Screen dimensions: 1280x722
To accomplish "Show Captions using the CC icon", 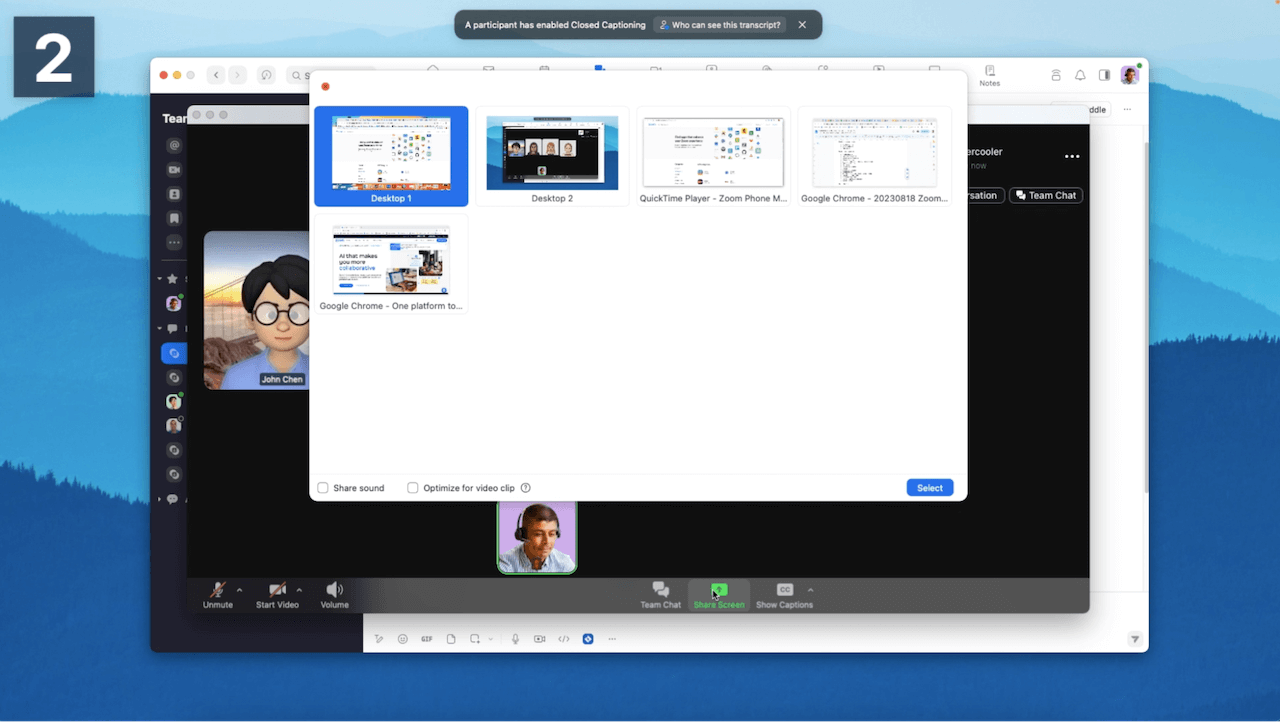I will pyautogui.click(x=784, y=593).
